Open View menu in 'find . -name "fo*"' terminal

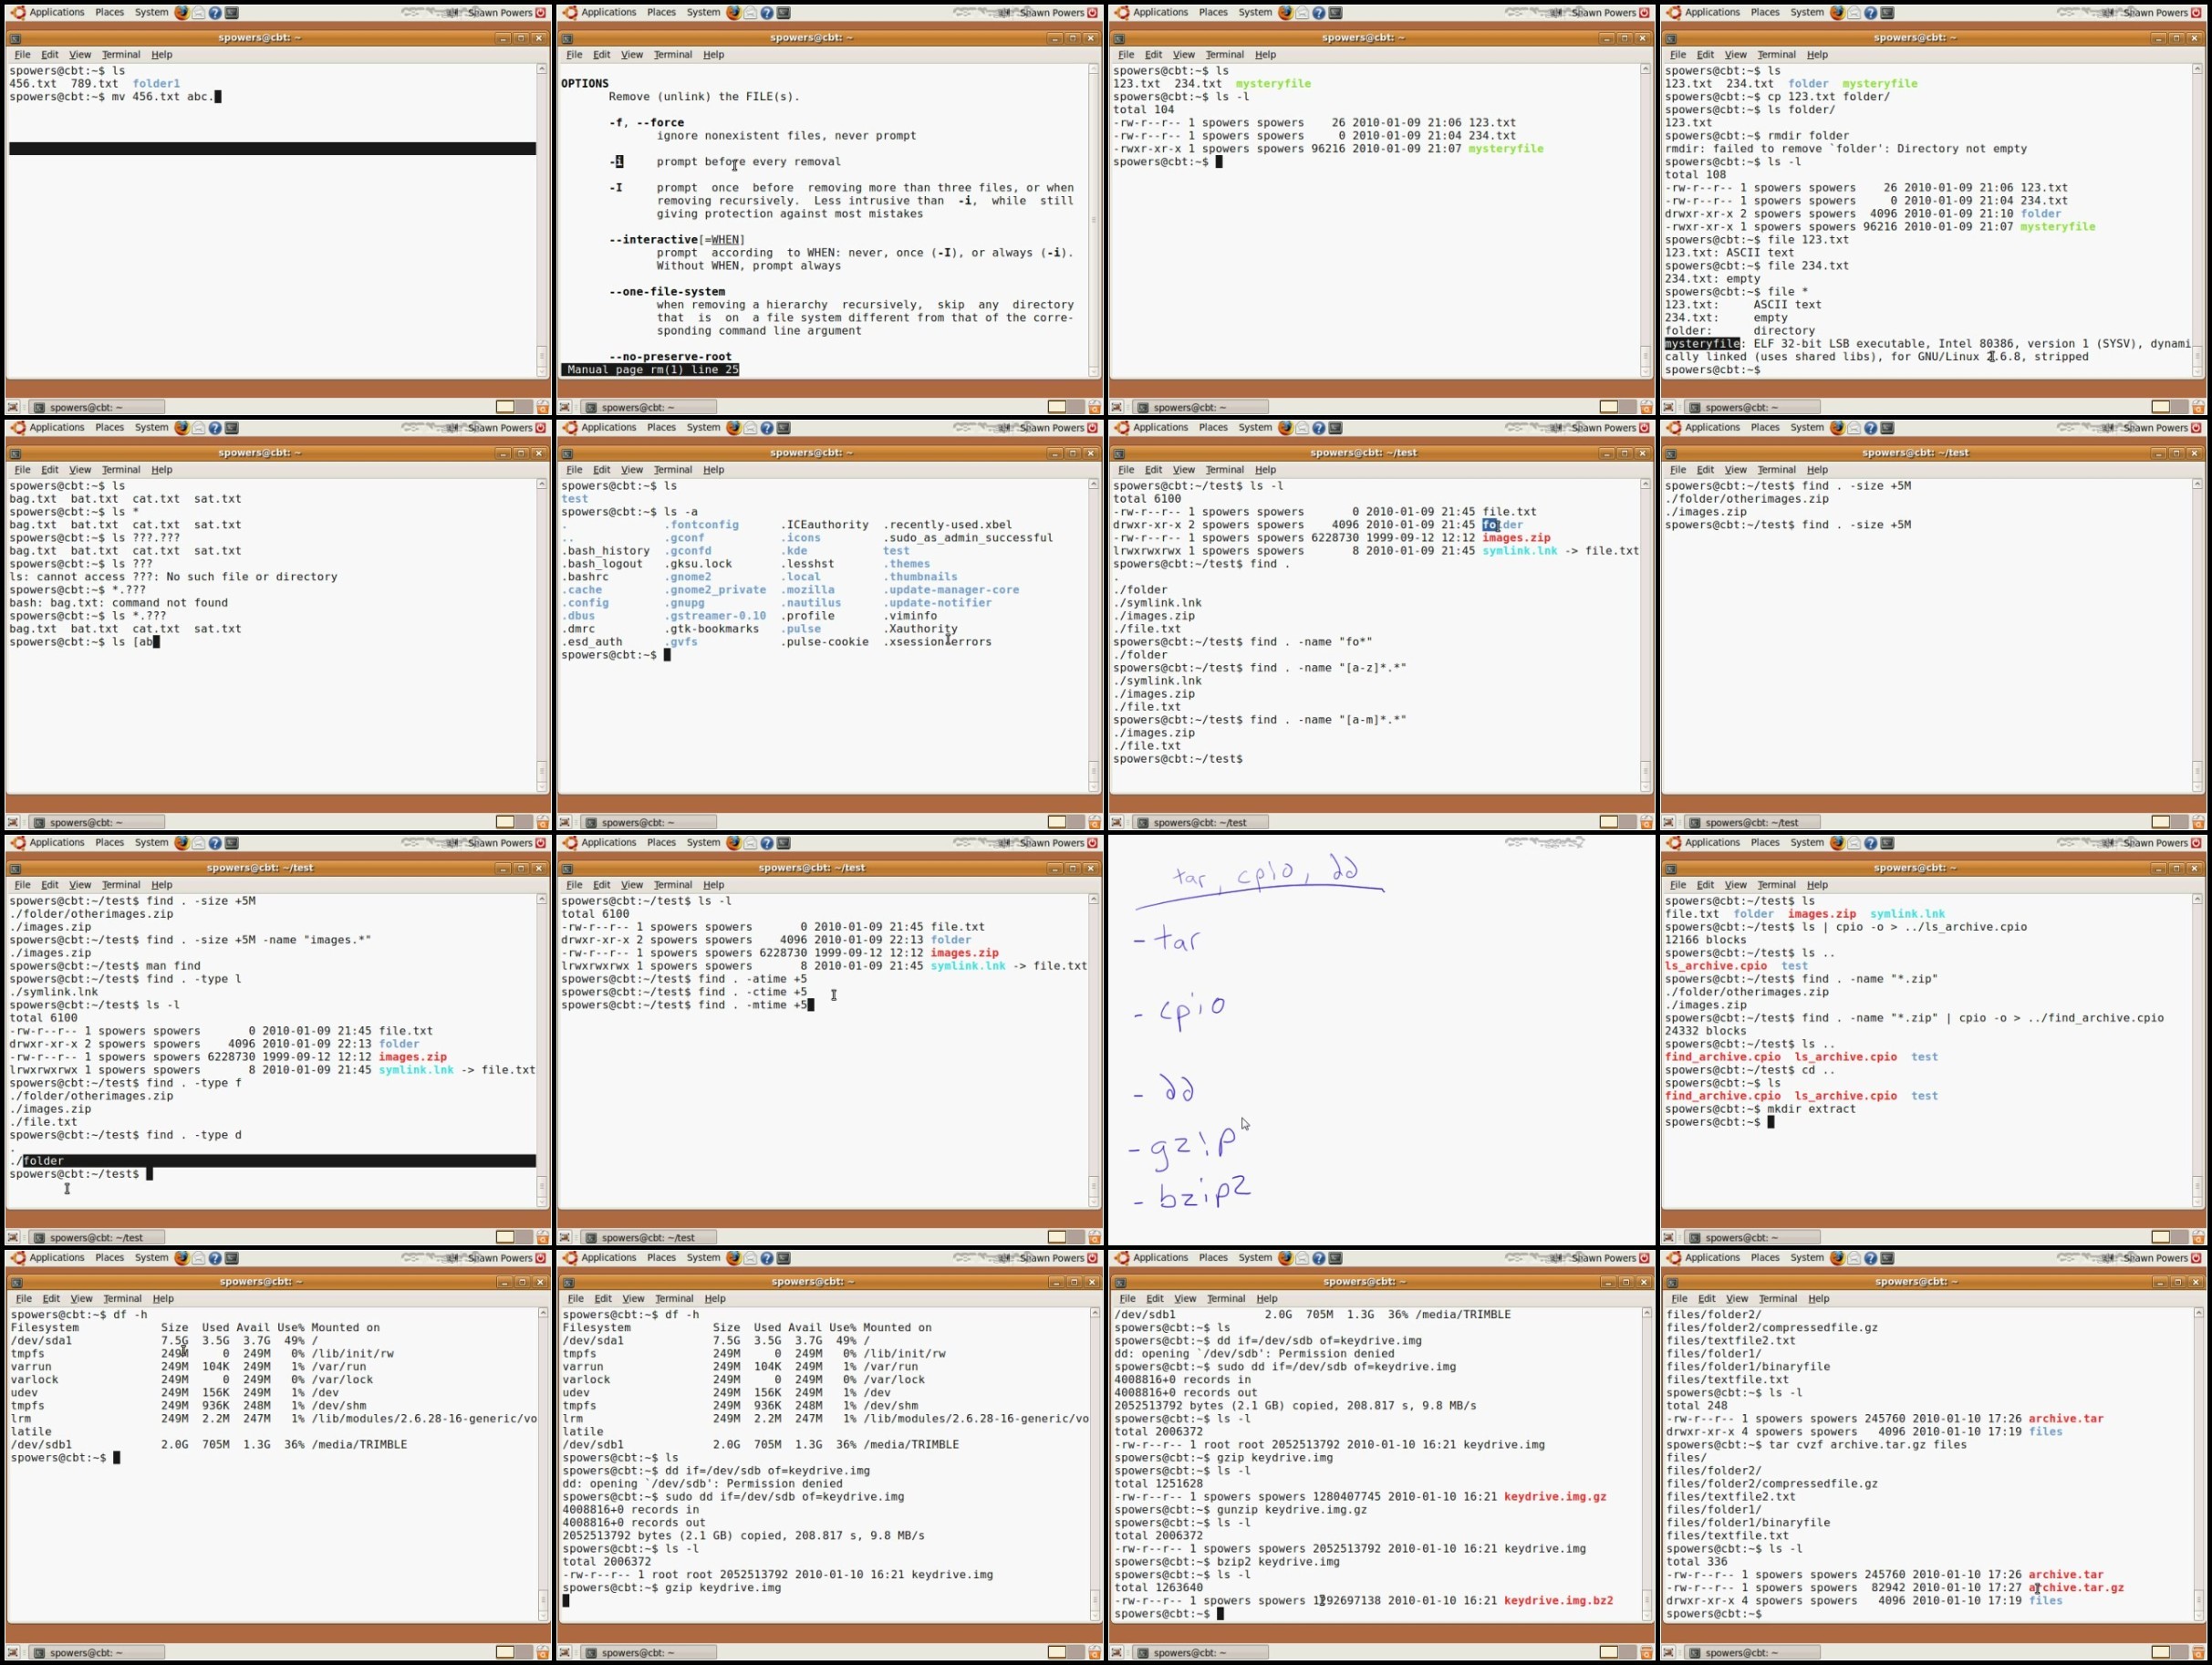1183,470
